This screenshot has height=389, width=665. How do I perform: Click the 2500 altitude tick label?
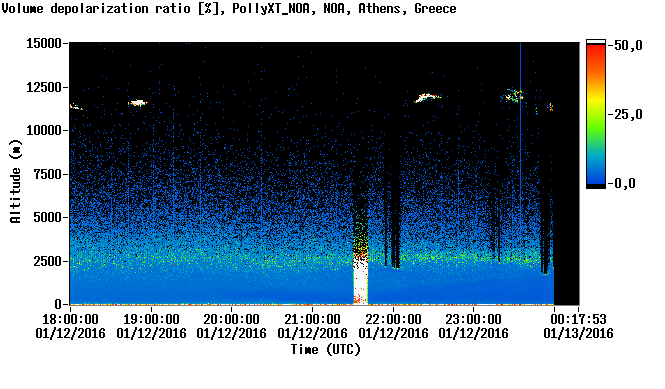pos(47,261)
